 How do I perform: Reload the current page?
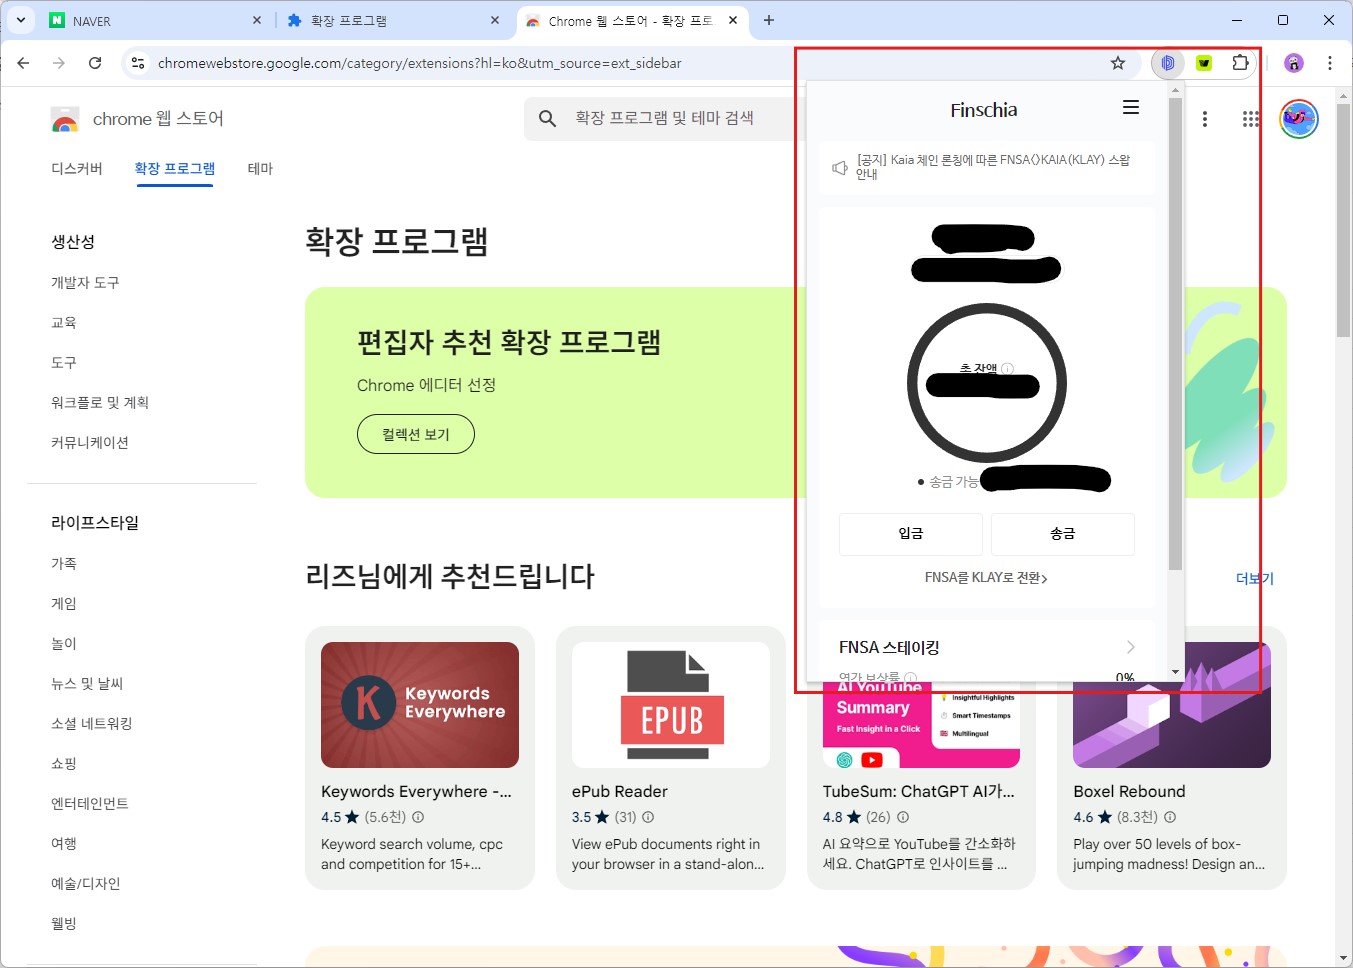(x=95, y=63)
